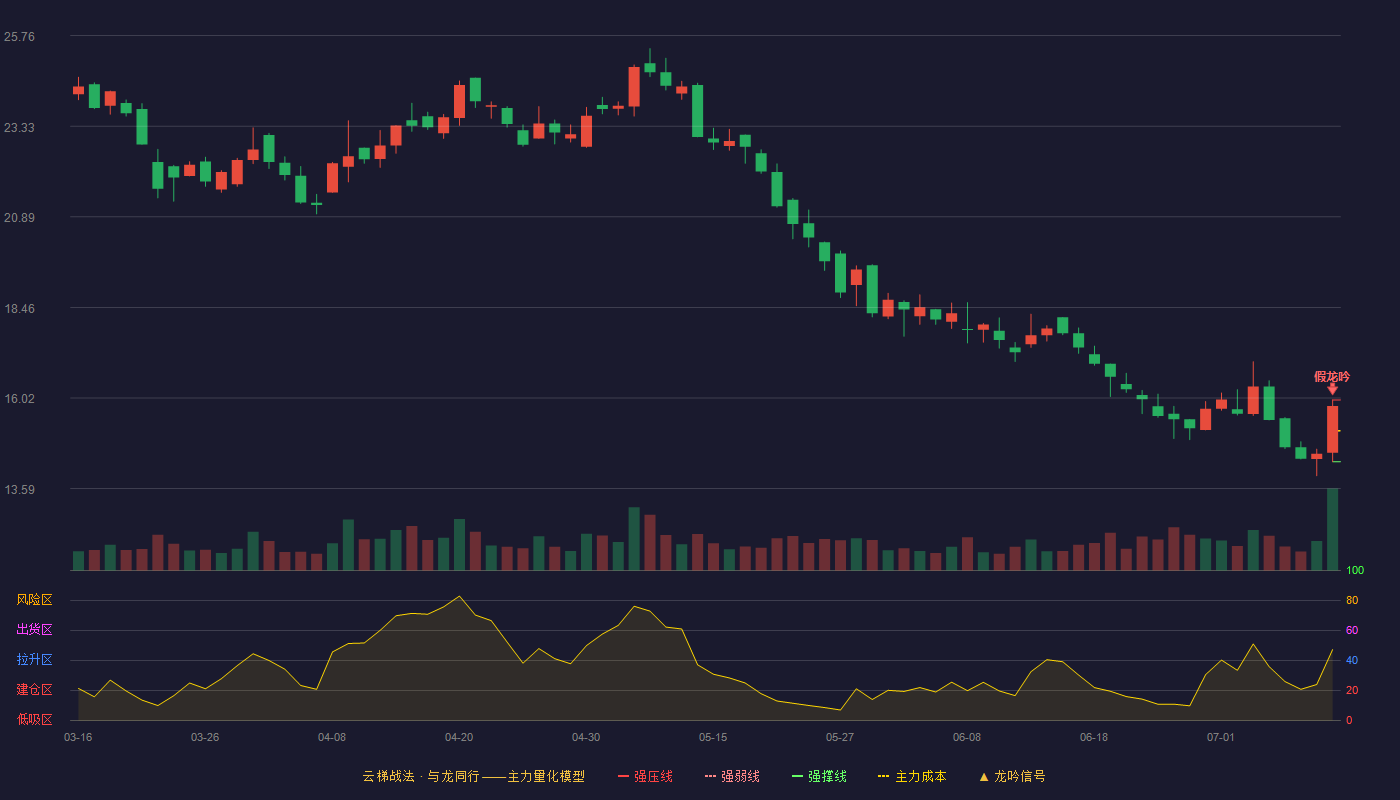Toggle the 强撑线 legend entry
1400x800 pixels.
coord(819,776)
